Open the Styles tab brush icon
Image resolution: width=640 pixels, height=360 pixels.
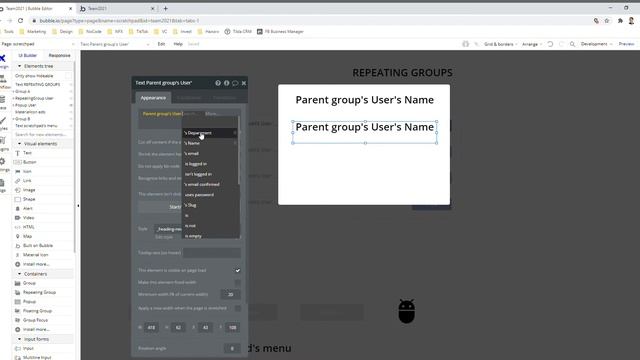3,123
